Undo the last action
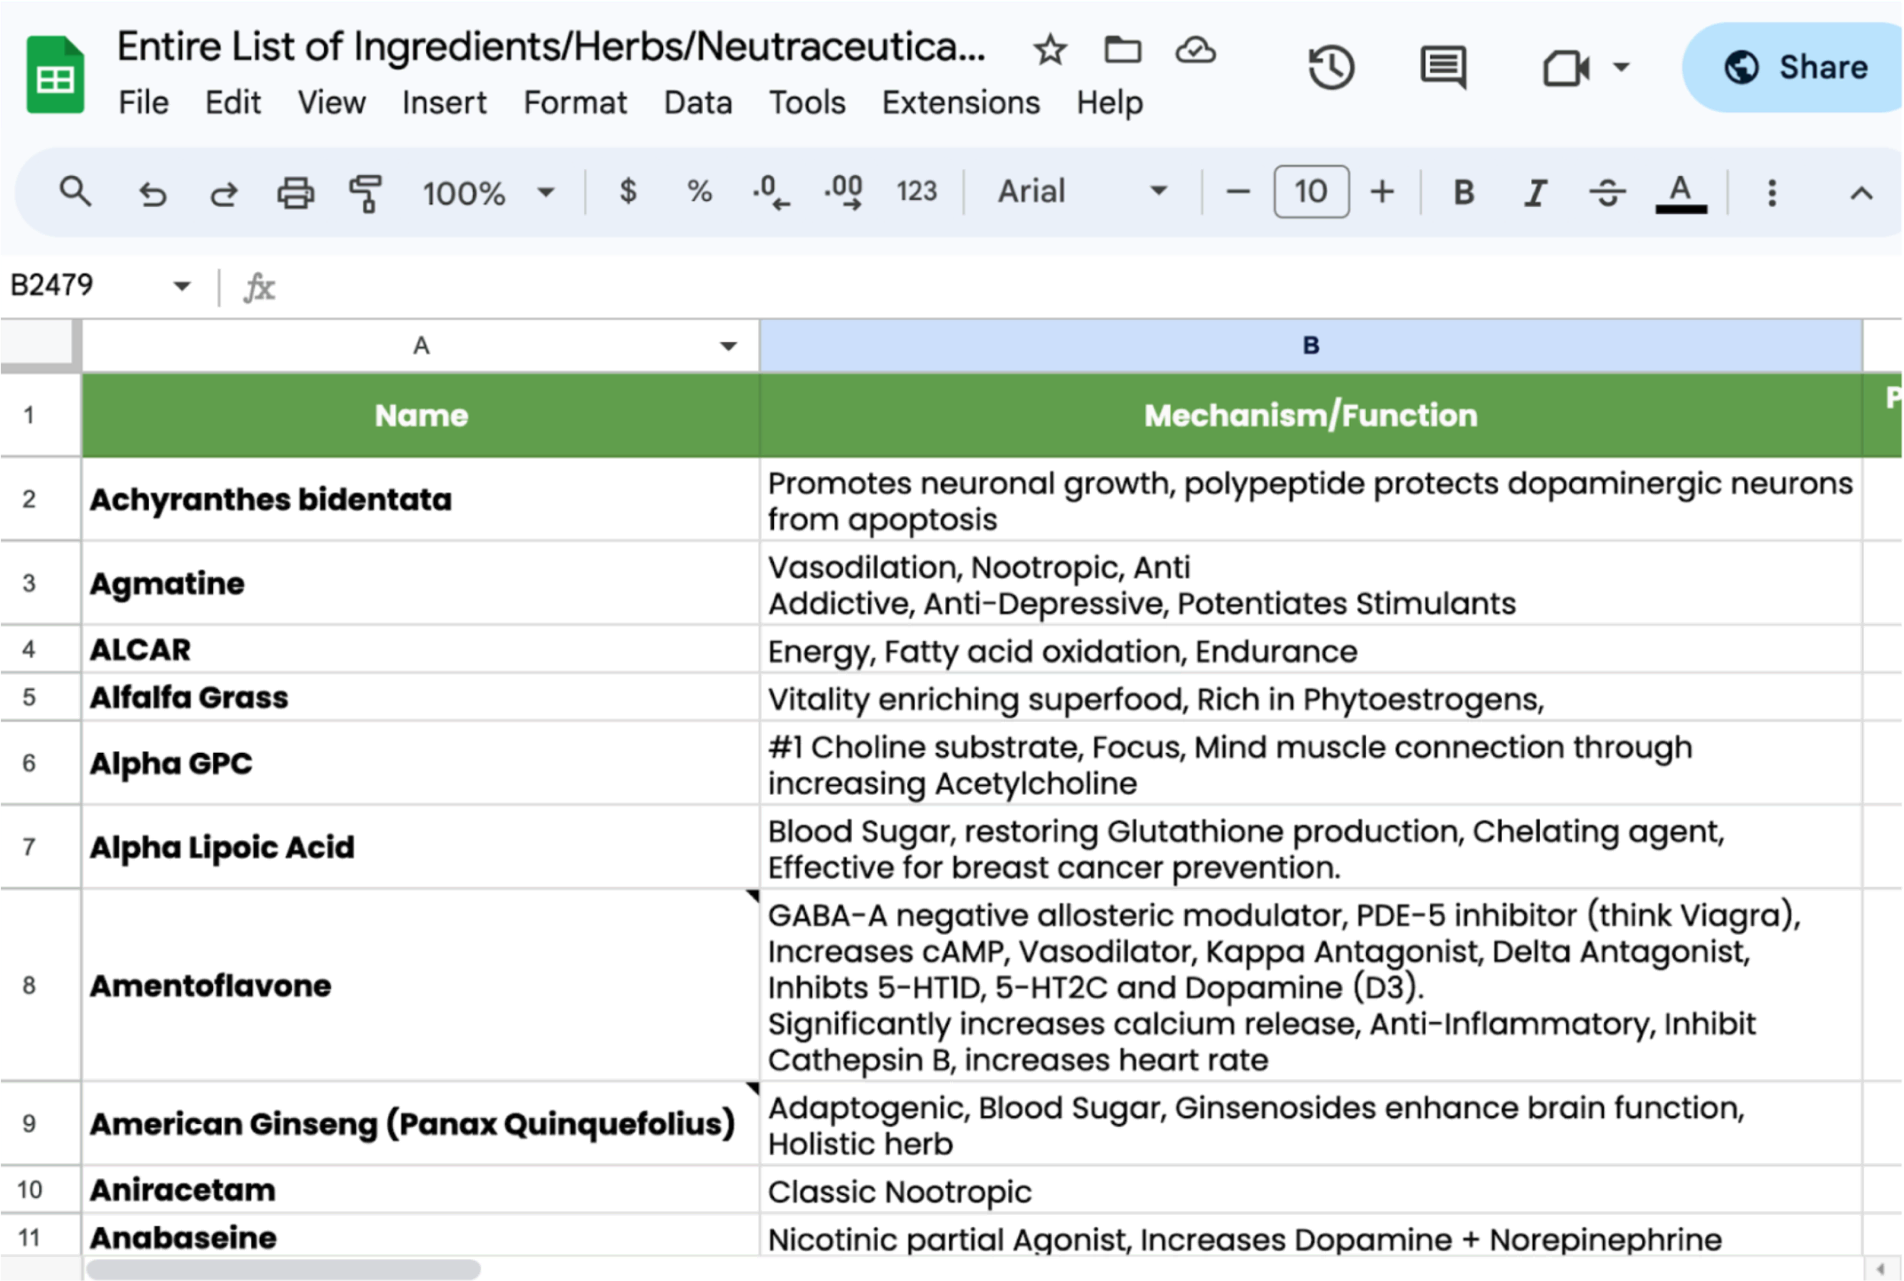This screenshot has width=1904, height=1281. 152,192
